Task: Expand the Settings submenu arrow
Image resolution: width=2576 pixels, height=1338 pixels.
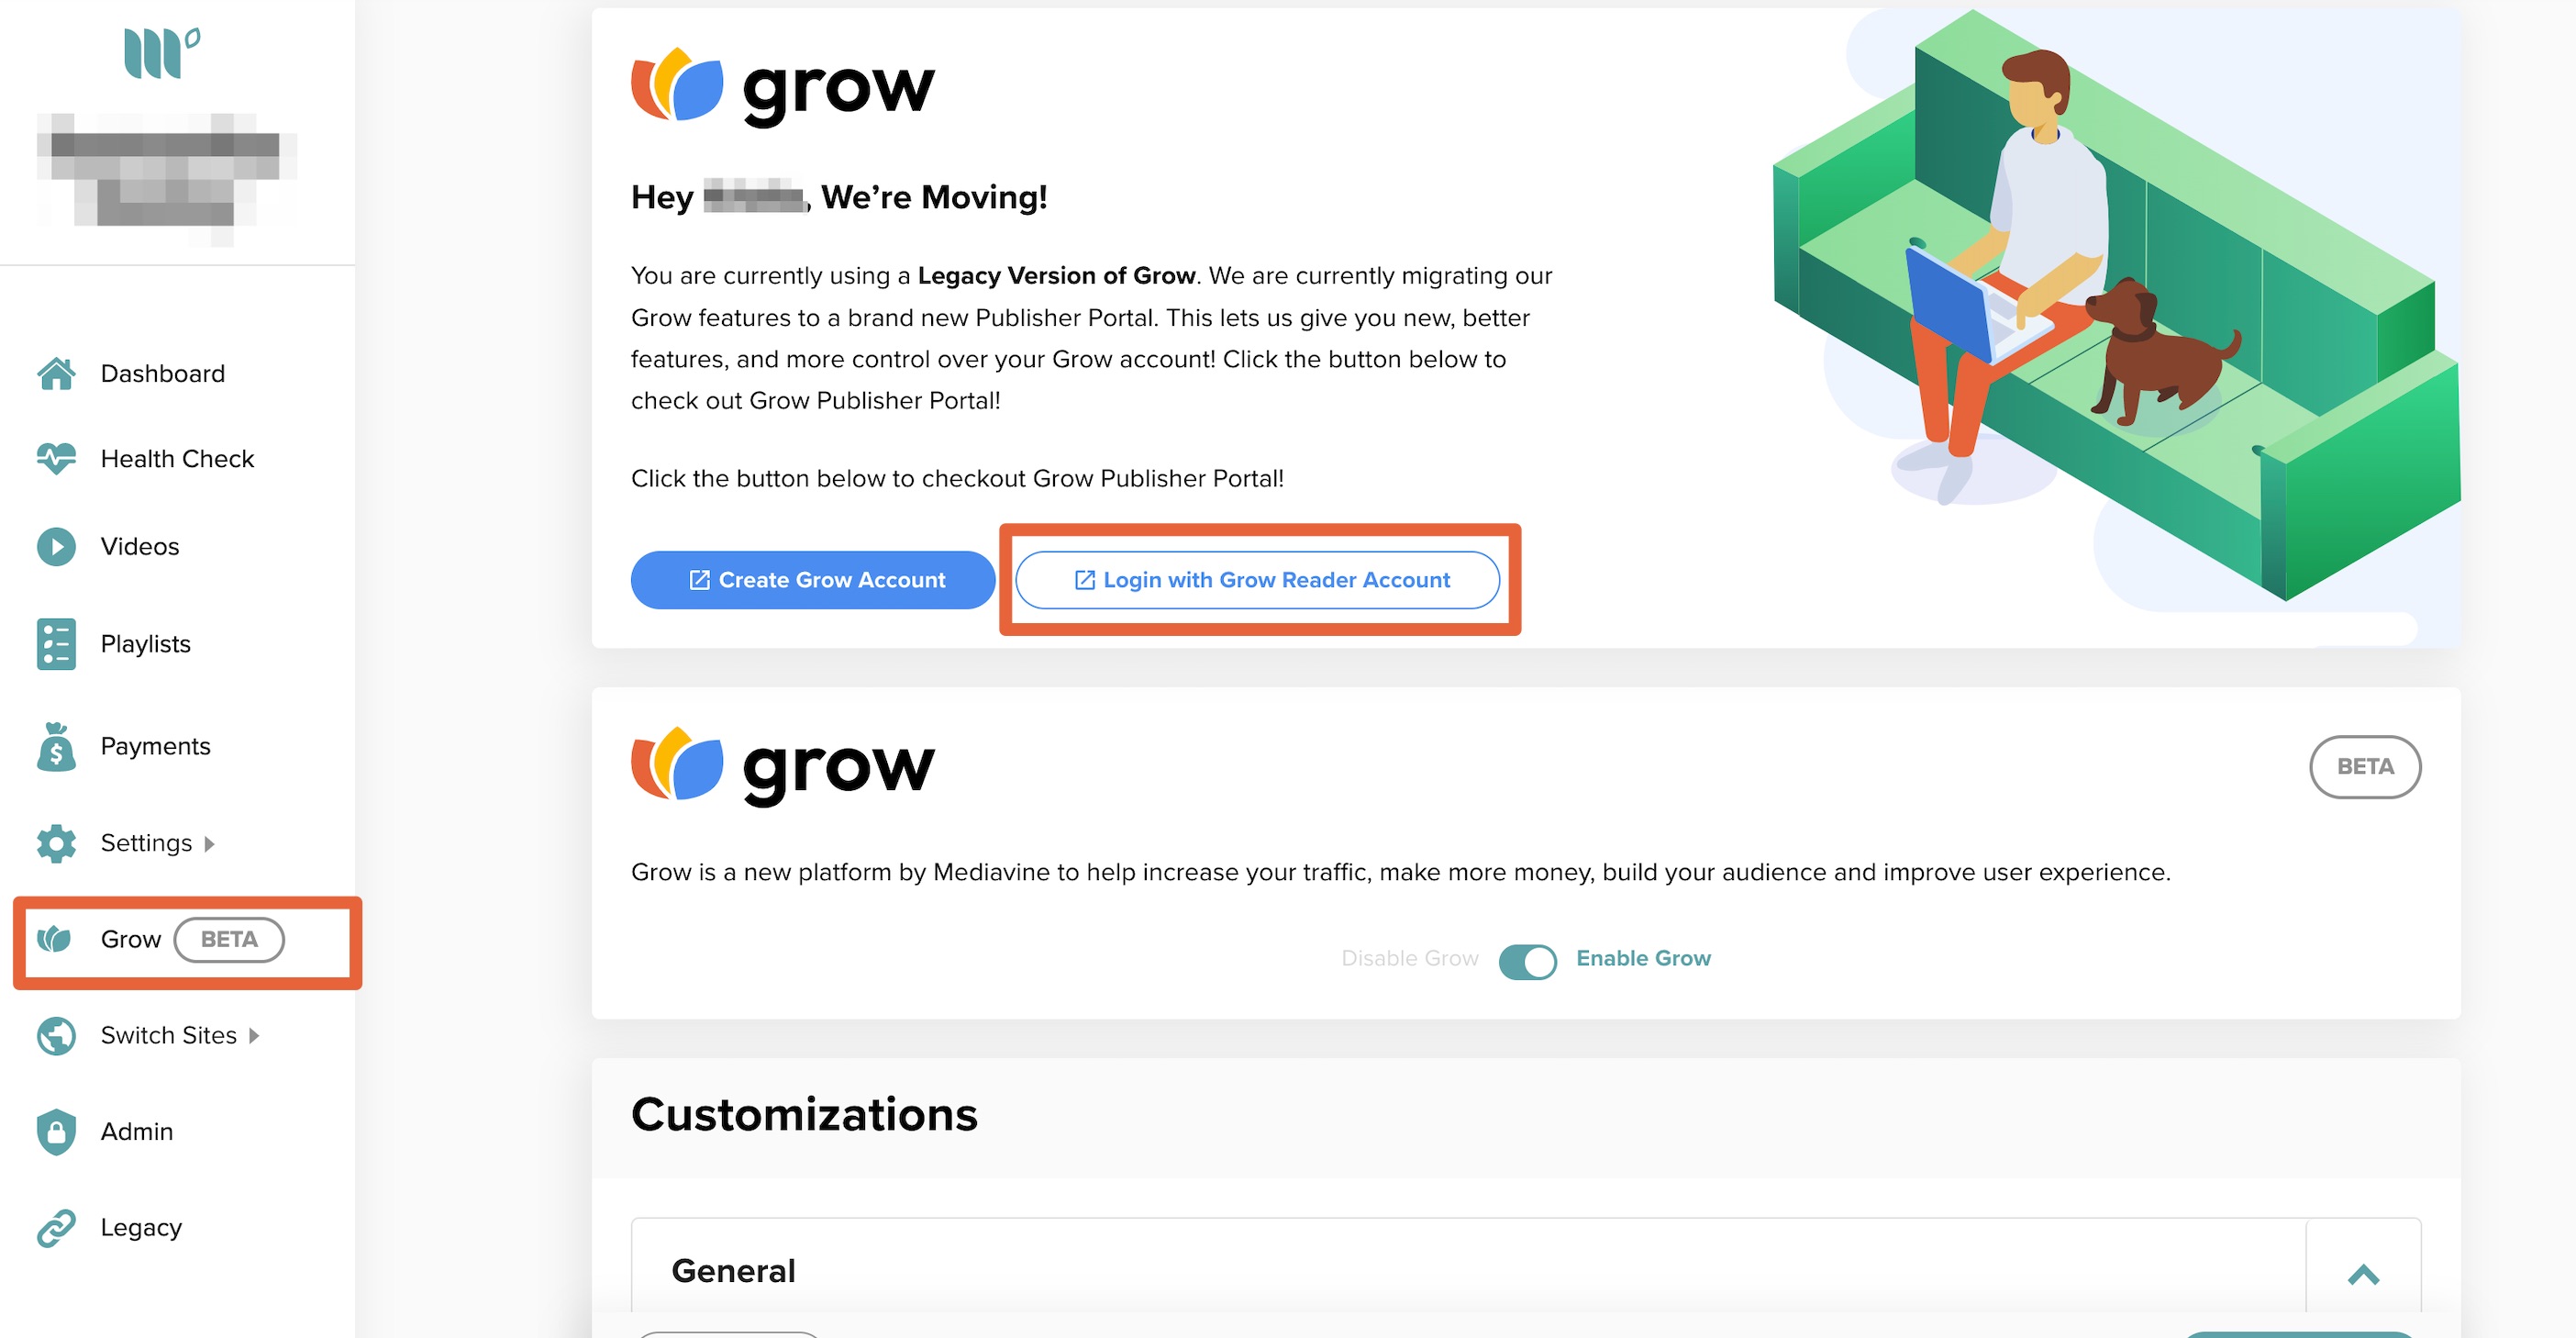Action: pos(209,844)
